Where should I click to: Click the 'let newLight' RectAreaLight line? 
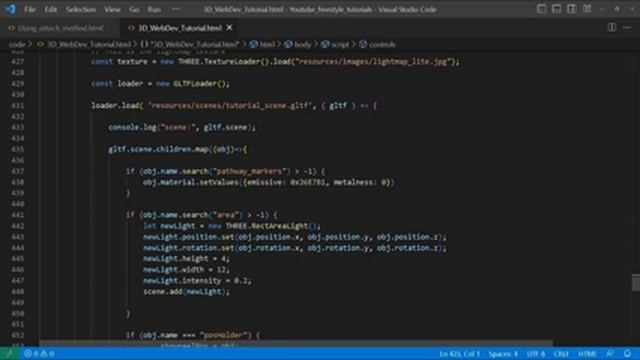(232, 226)
